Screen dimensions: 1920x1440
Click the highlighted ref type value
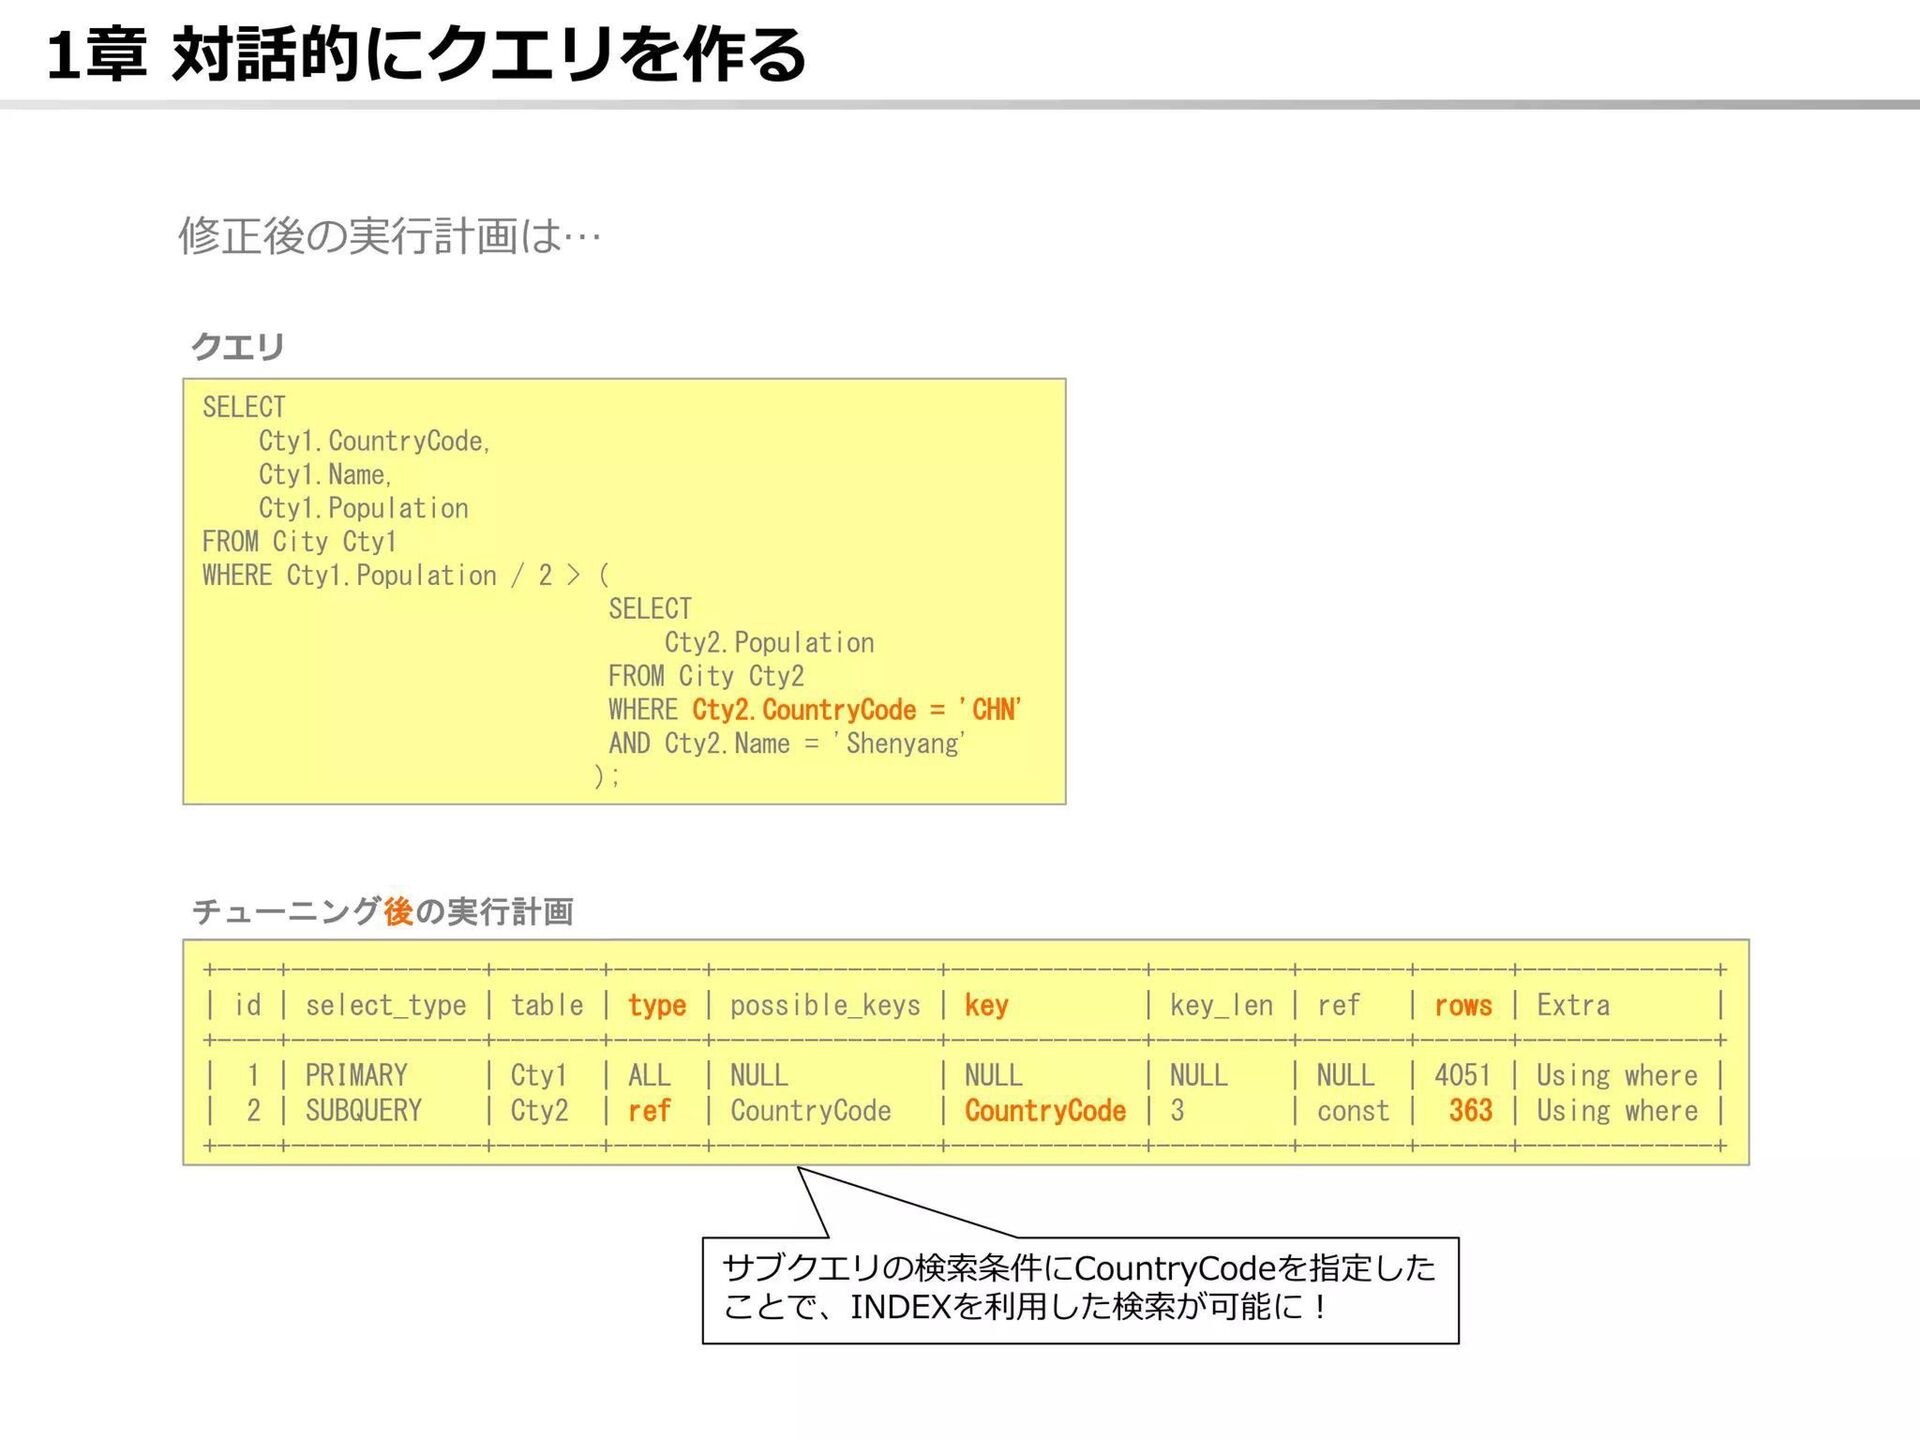pyautogui.click(x=649, y=1111)
